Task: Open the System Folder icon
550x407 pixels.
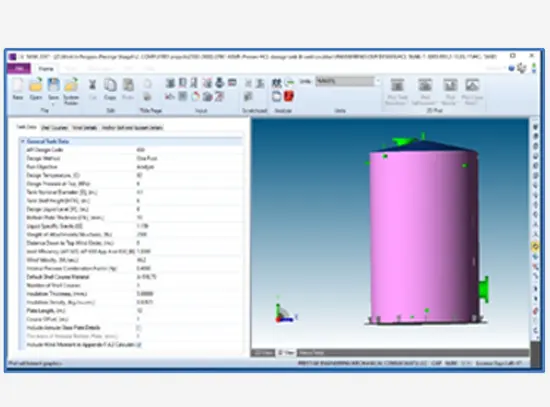Action: coord(71,86)
